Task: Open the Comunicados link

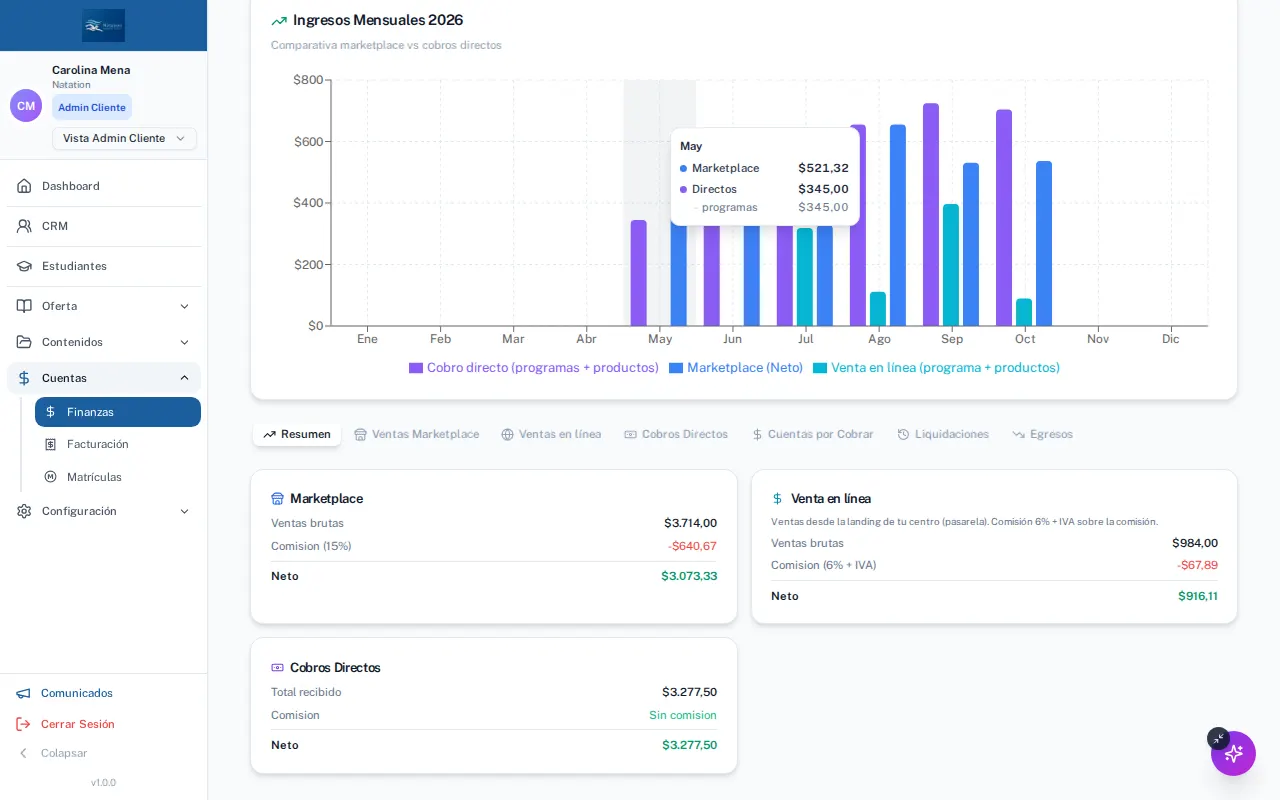Action: (x=77, y=693)
